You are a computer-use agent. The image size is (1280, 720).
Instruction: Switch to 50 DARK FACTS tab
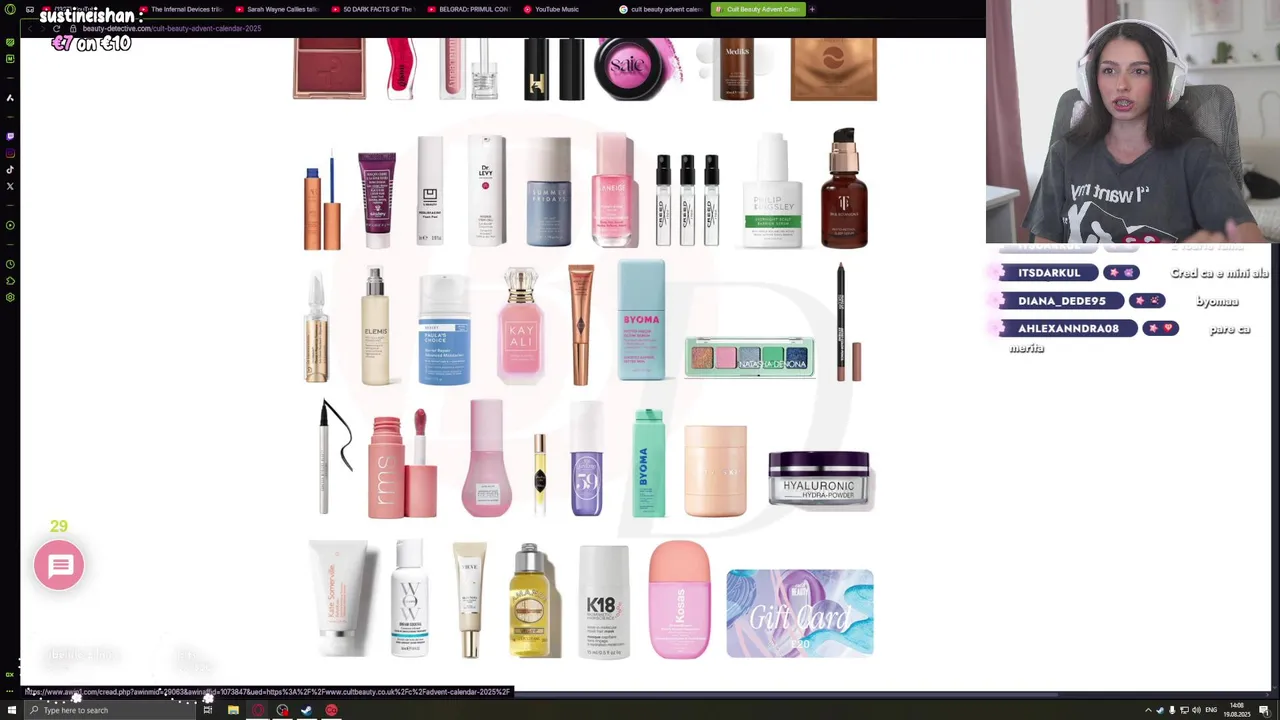click(373, 9)
